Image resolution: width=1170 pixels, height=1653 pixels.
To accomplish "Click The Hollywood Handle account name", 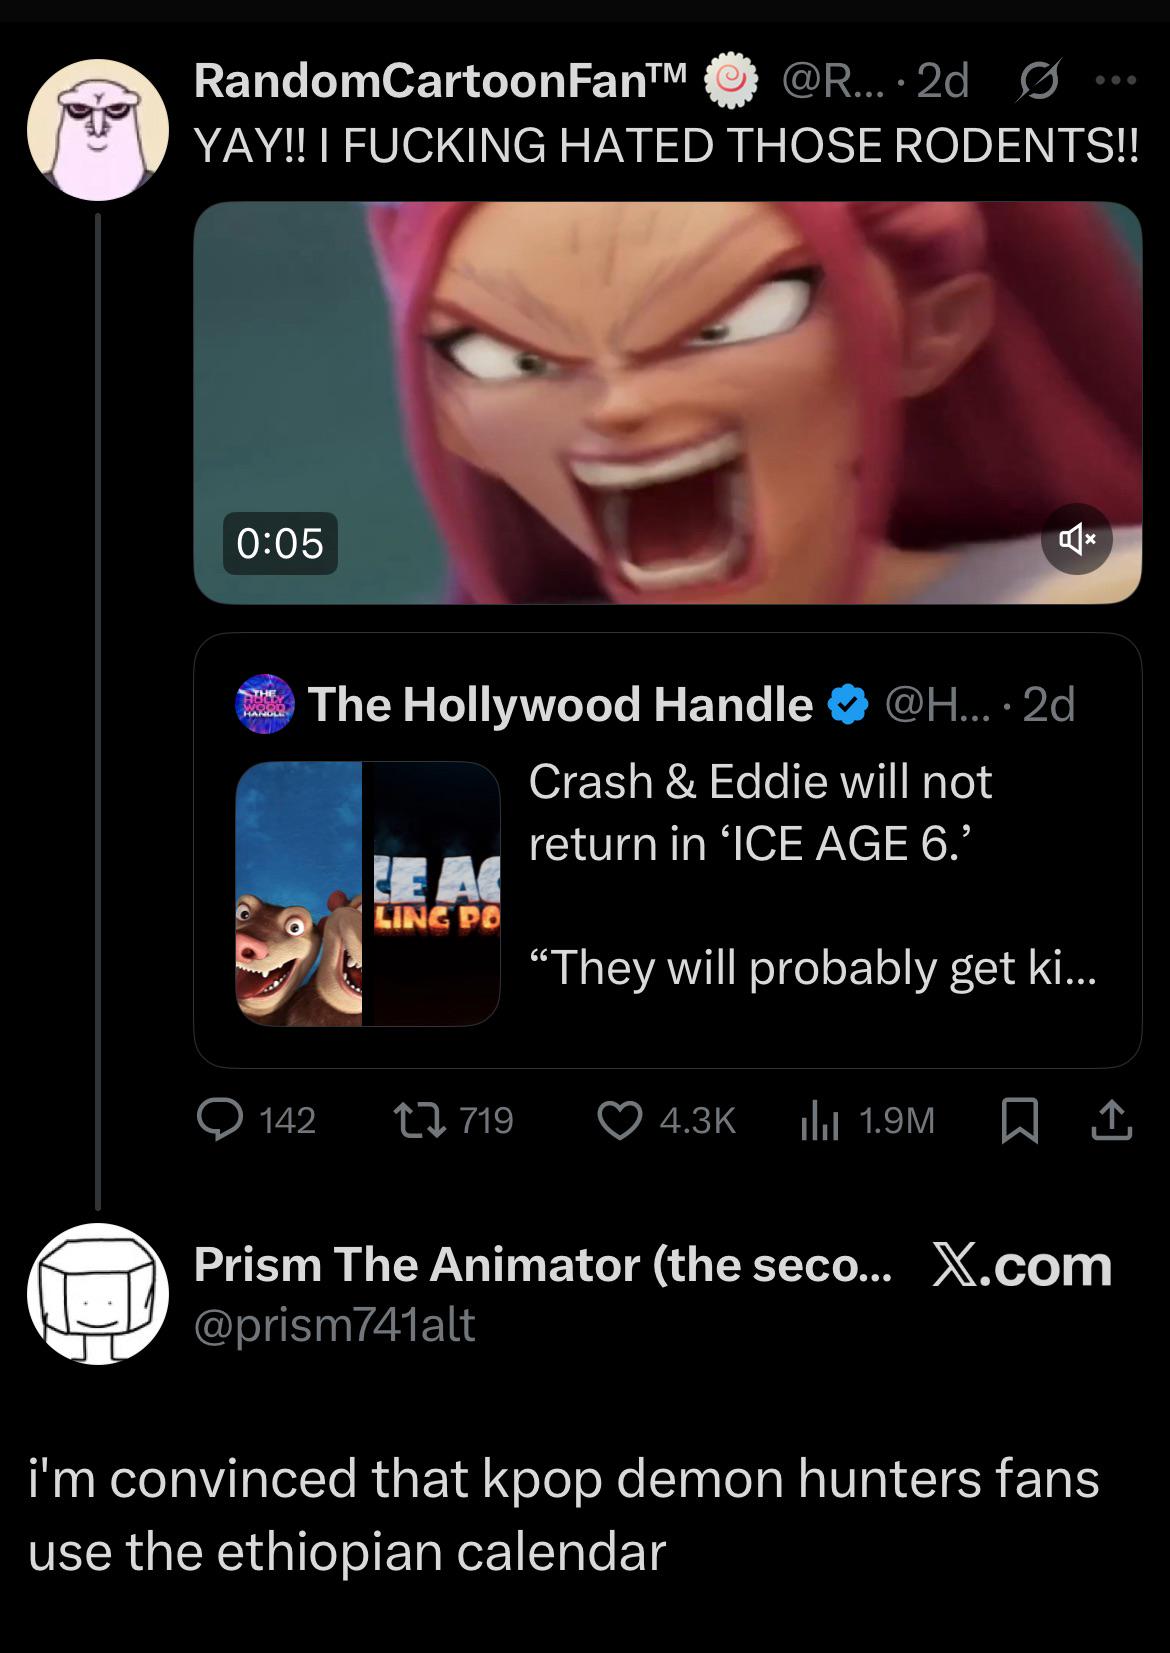I will (x=560, y=705).
